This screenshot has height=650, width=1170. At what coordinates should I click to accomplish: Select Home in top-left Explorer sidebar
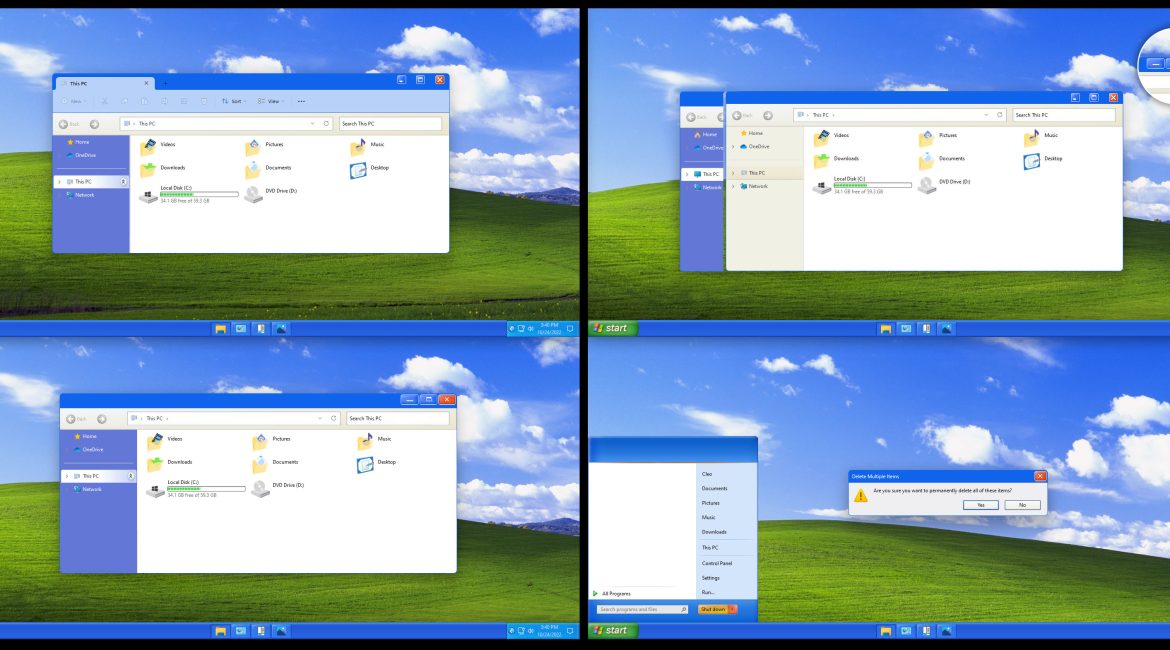[x=78, y=142]
